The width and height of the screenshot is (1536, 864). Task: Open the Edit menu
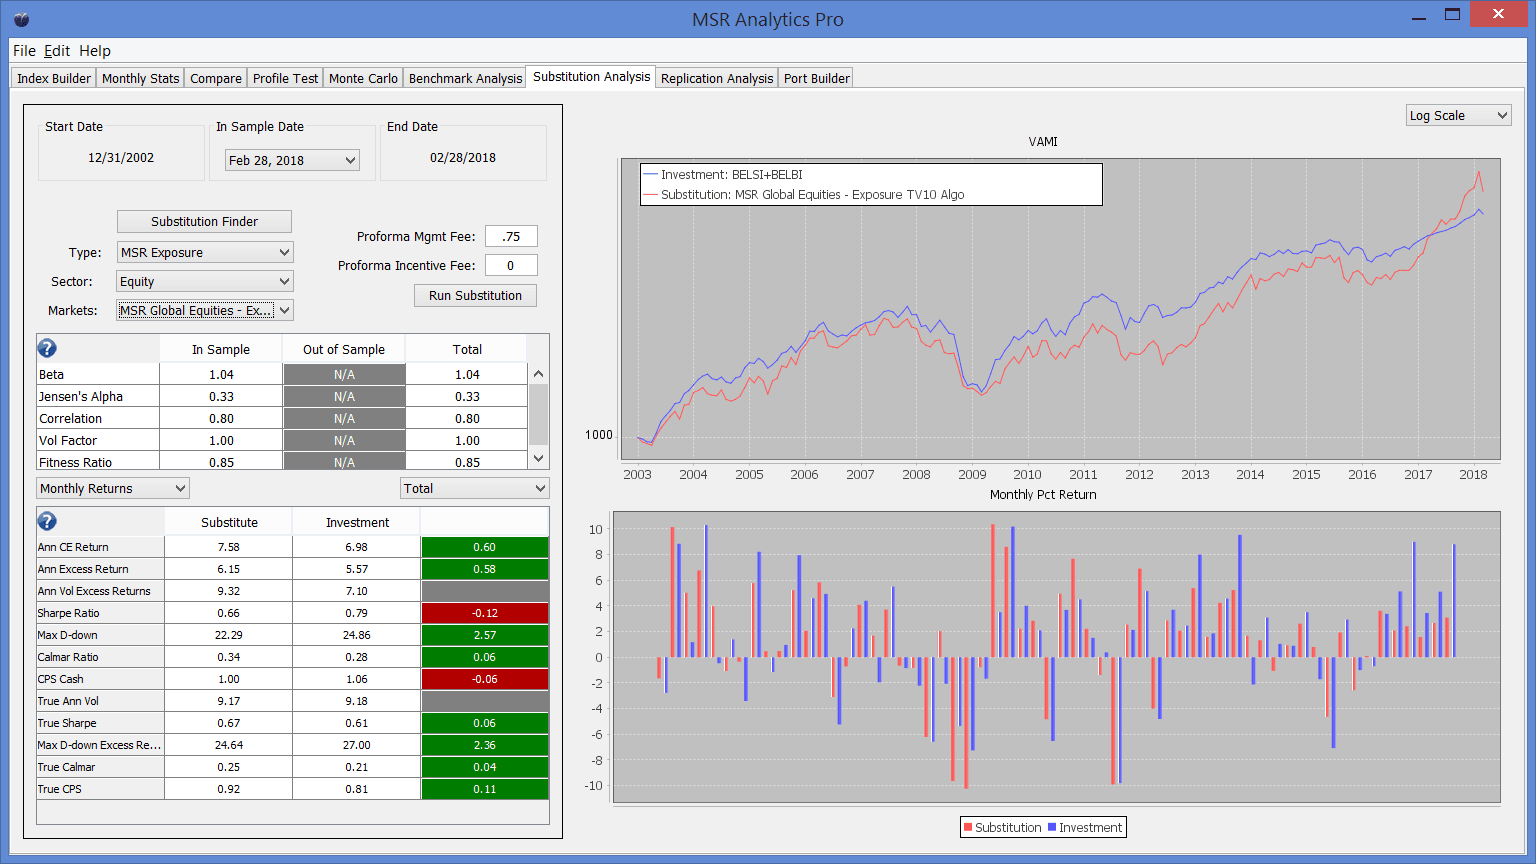[57, 51]
